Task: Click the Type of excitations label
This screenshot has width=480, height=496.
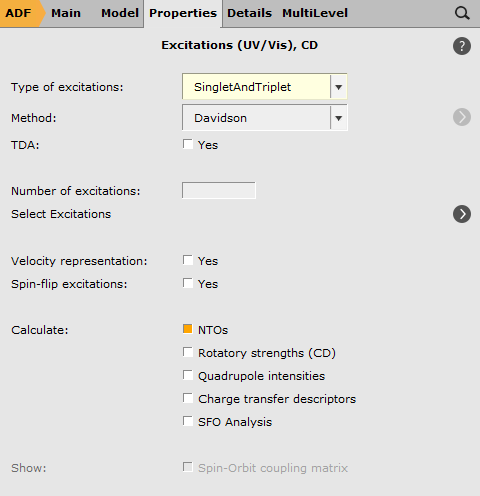Action: point(67,87)
